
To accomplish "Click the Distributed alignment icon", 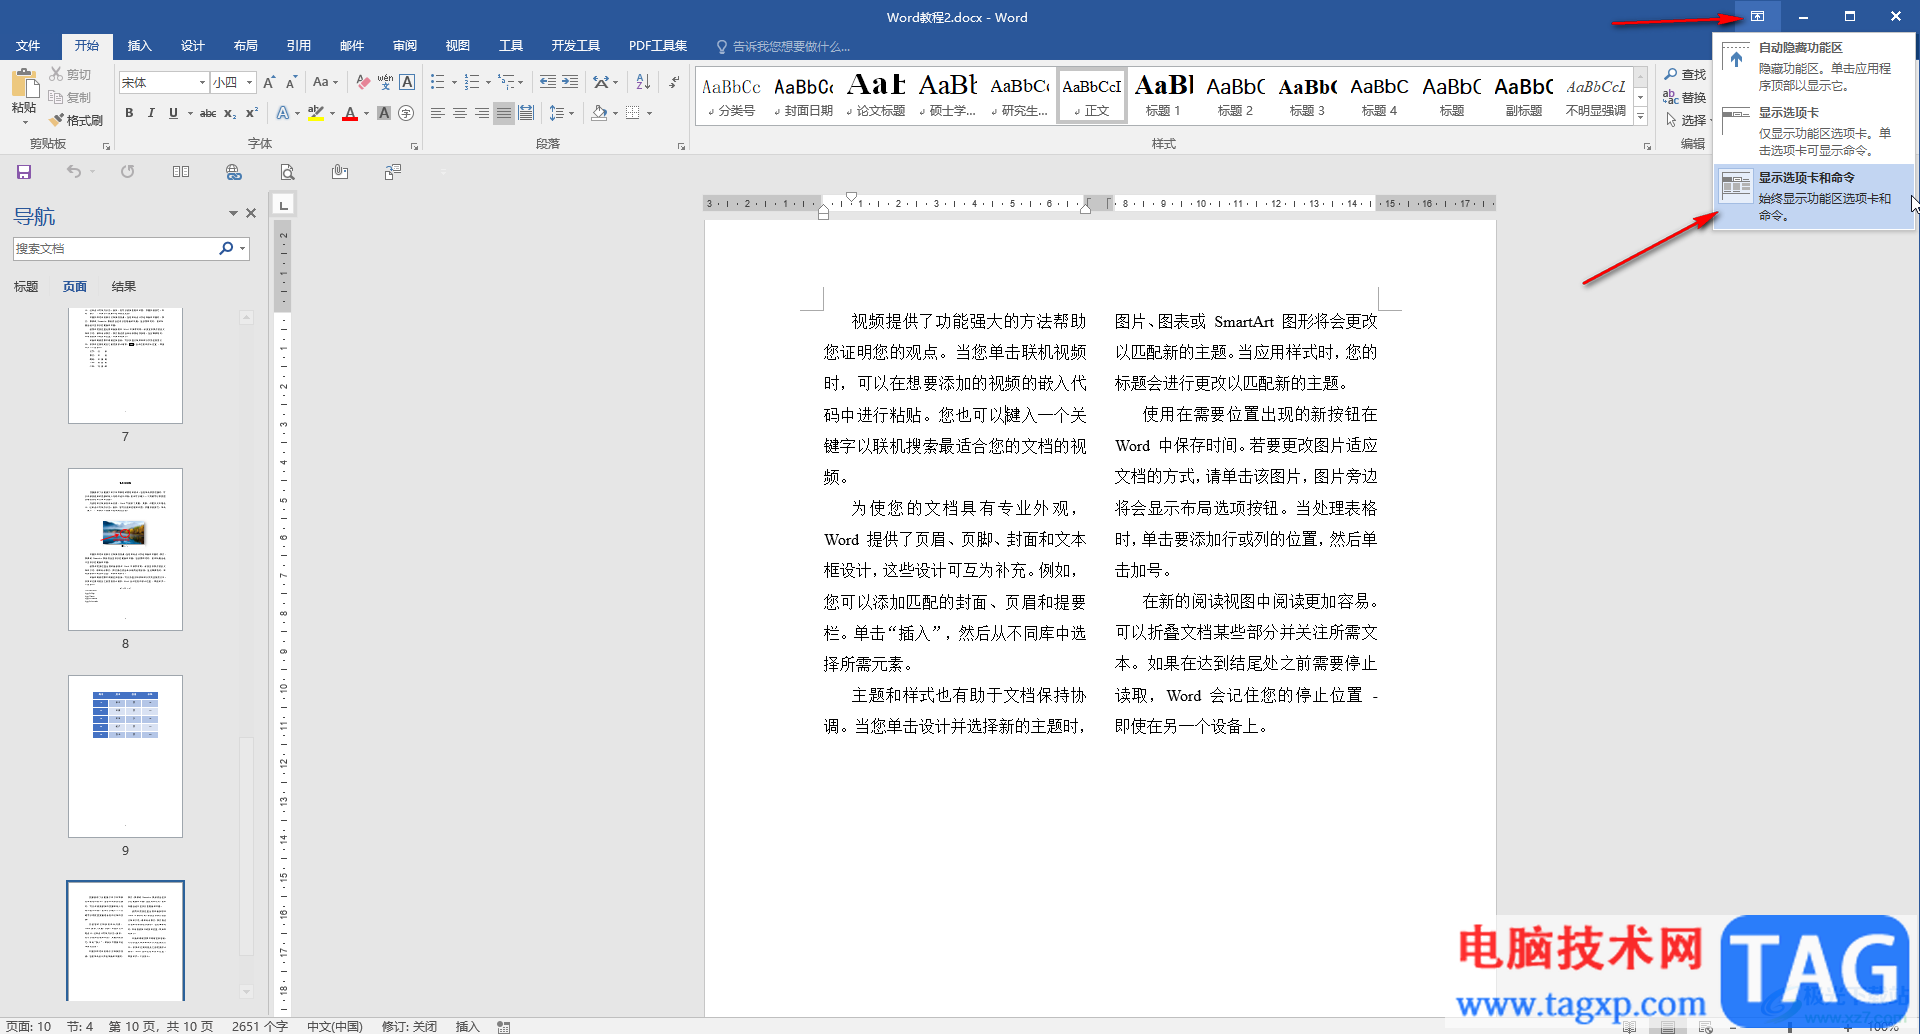I will [526, 113].
